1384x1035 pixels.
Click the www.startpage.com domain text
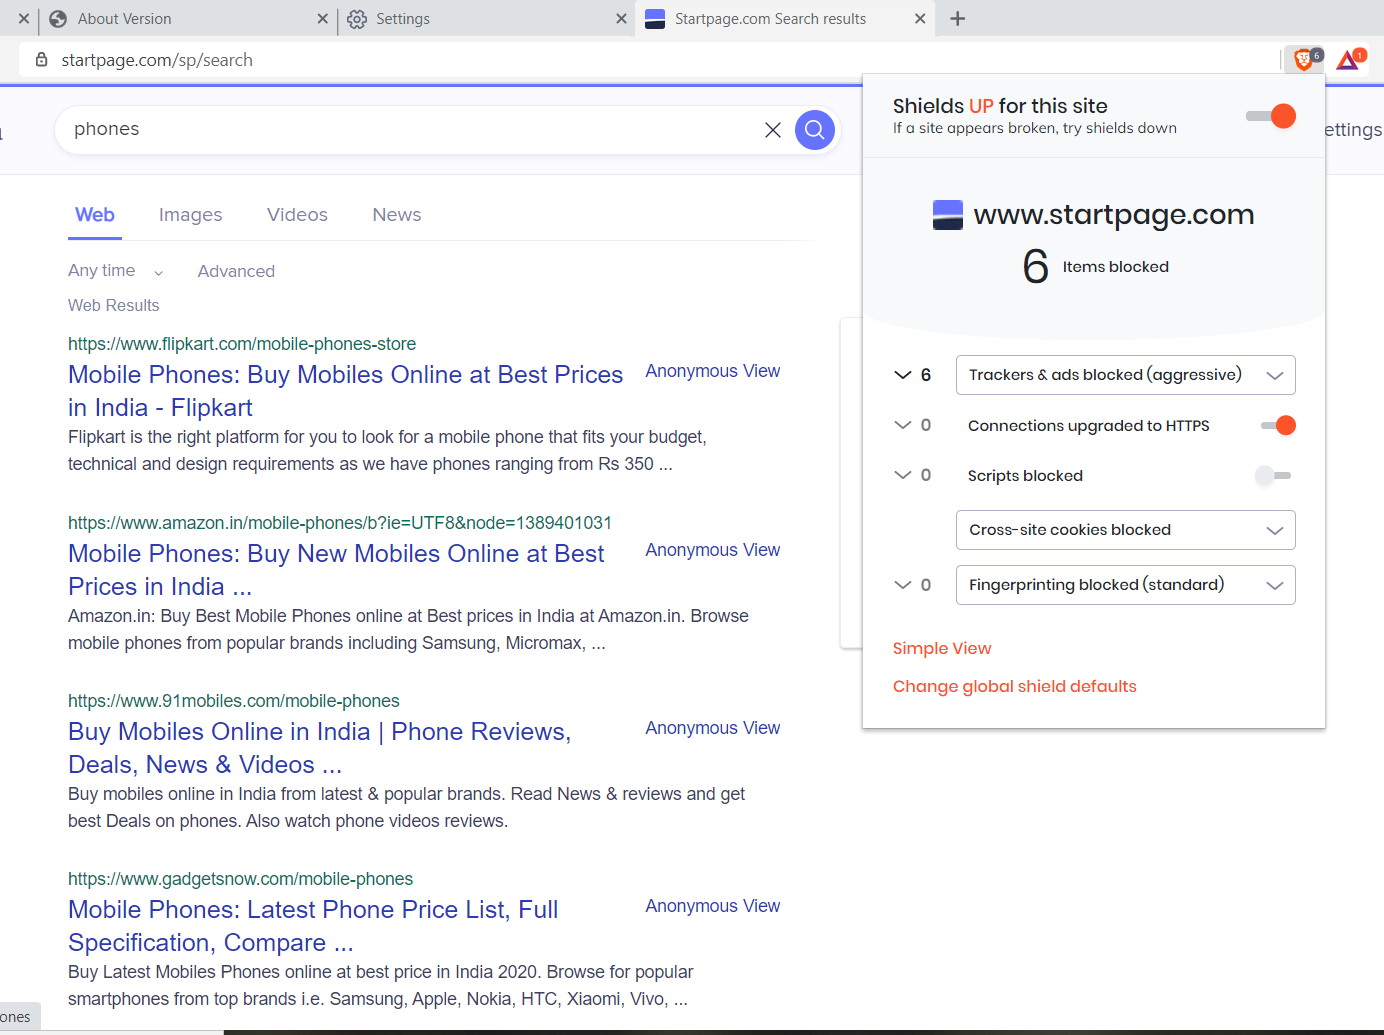[x=1114, y=214]
